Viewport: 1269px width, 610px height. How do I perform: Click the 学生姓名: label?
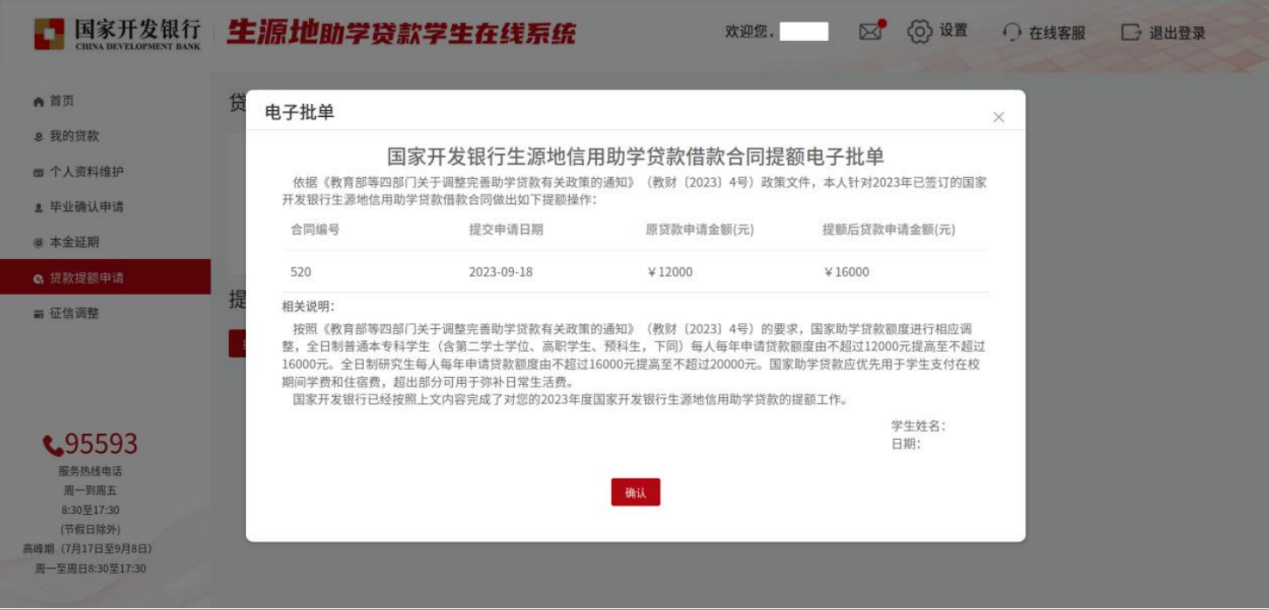(918, 426)
